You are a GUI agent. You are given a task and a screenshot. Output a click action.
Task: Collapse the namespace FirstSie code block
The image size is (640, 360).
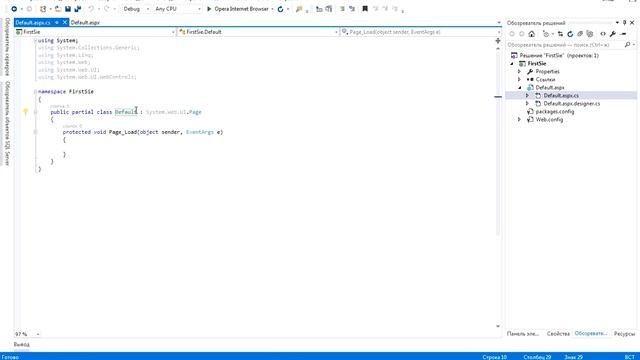(36, 91)
